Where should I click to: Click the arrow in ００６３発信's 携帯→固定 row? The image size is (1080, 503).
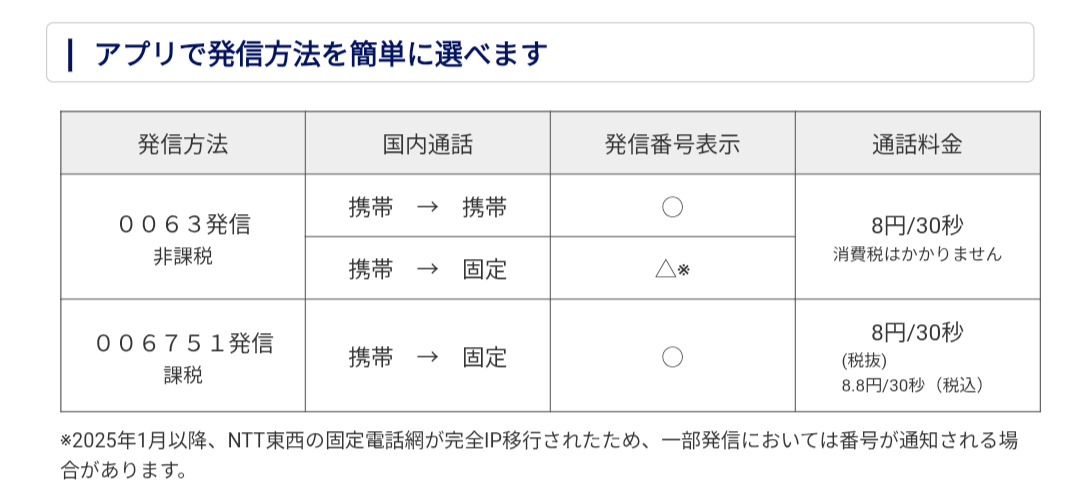click(x=427, y=268)
